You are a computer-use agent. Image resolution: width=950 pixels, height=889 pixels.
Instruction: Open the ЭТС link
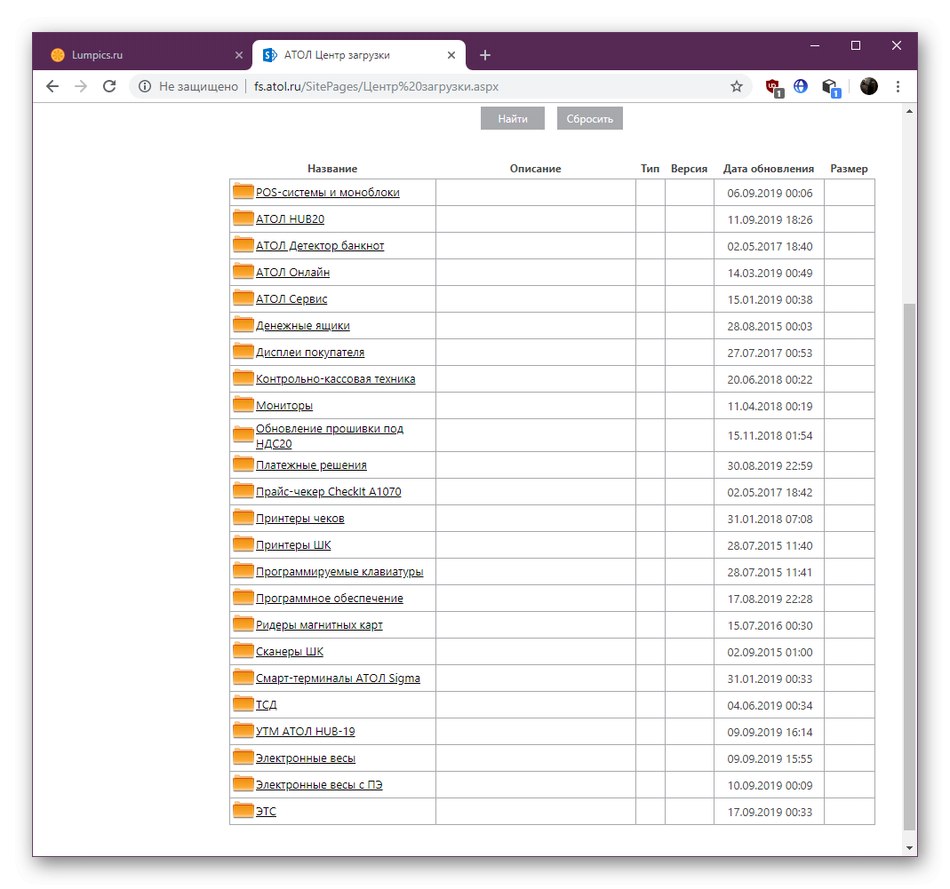click(265, 811)
